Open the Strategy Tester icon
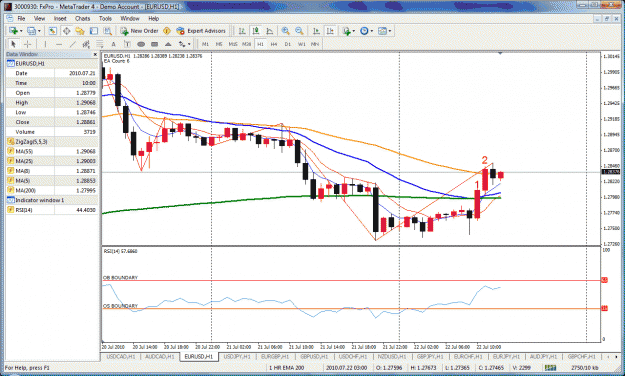625x376 pixels. click(107, 31)
